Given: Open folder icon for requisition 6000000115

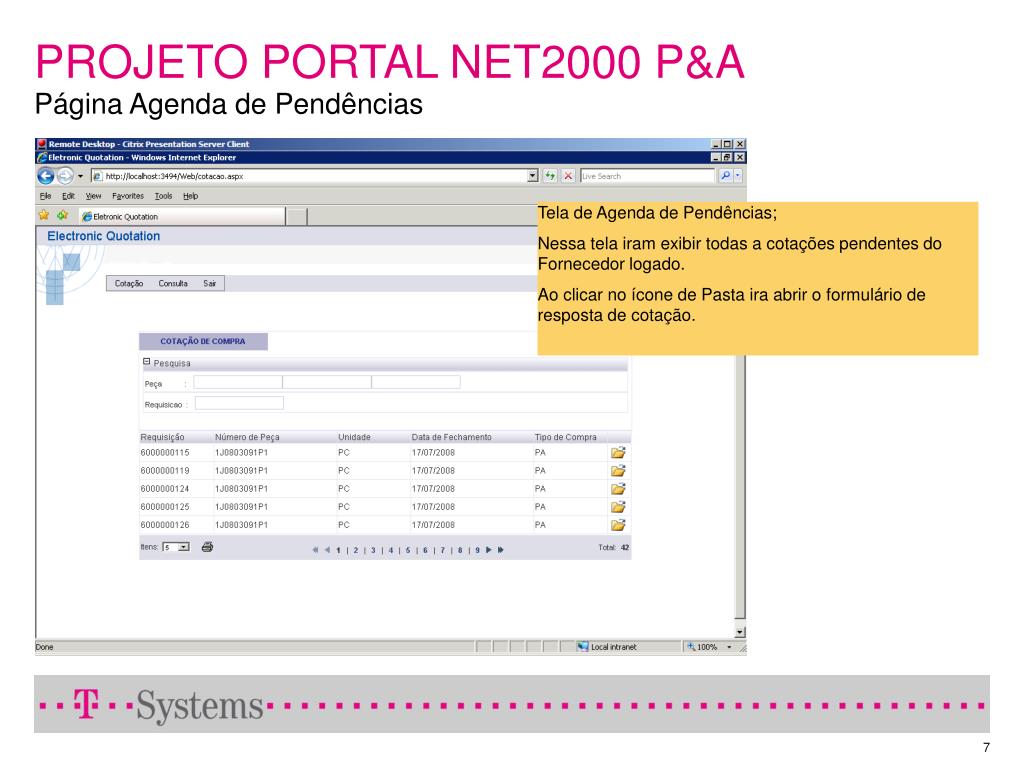Looking at the screenshot, I should [618, 452].
